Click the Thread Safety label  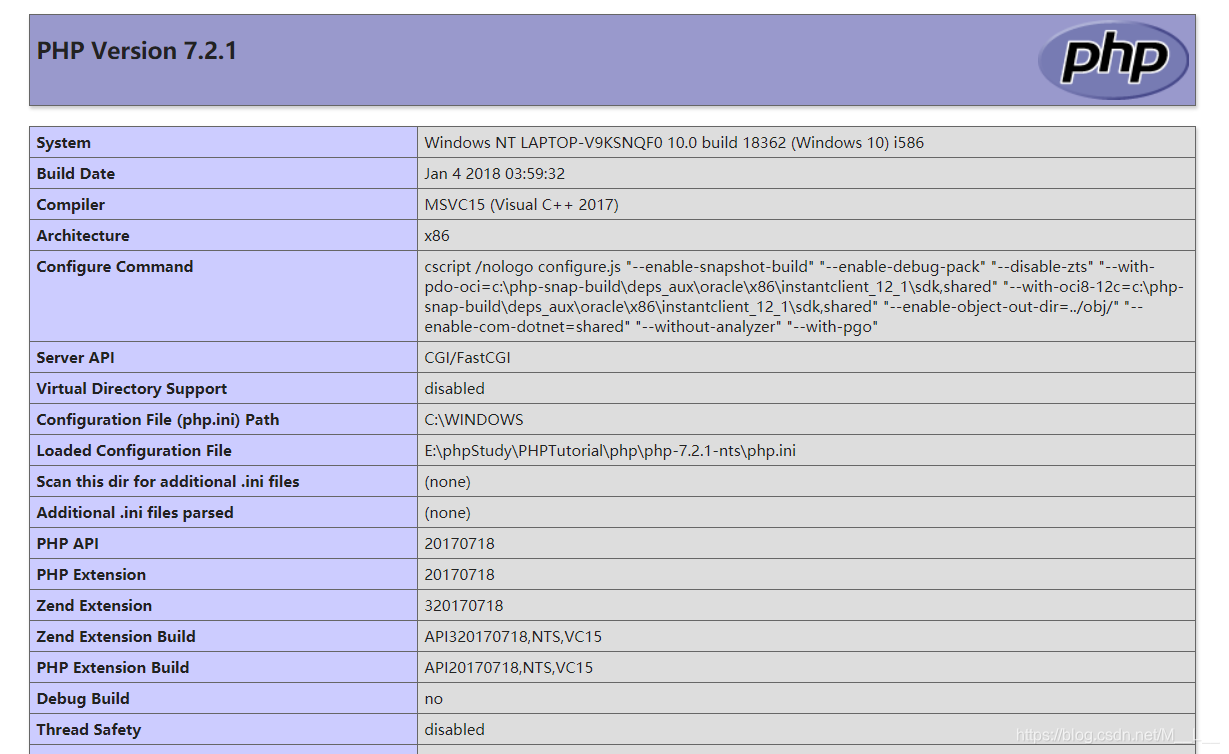[89, 730]
